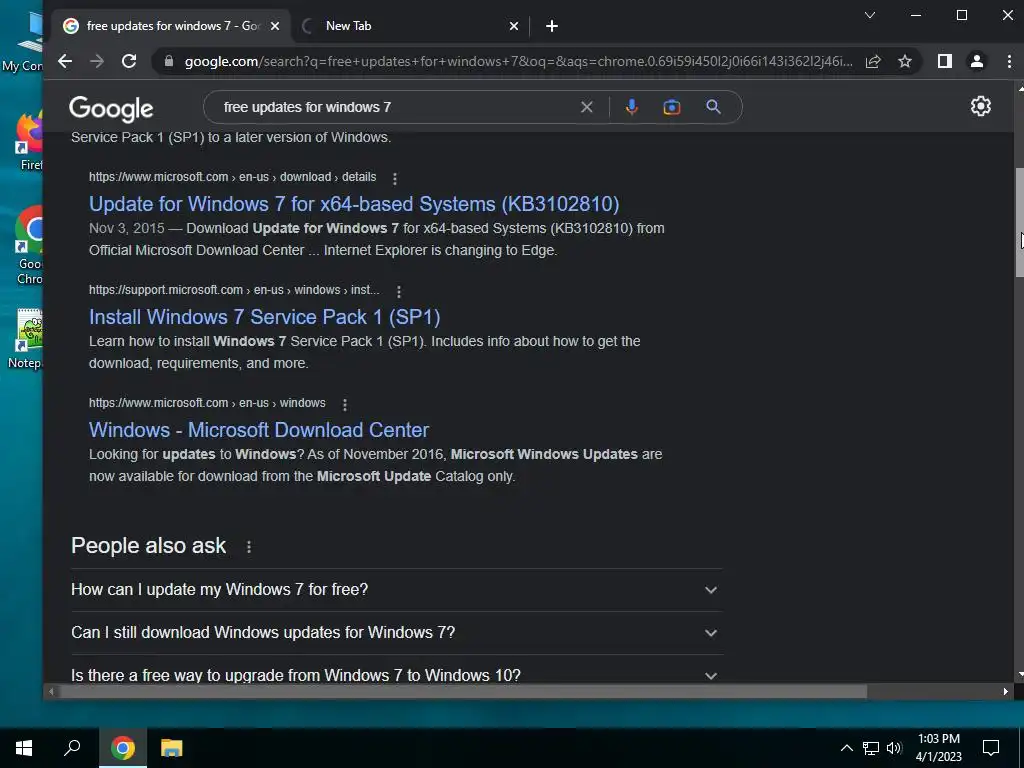Click the Chrome address bar URL
Viewport: 1024px width, 768px height.
(519, 61)
